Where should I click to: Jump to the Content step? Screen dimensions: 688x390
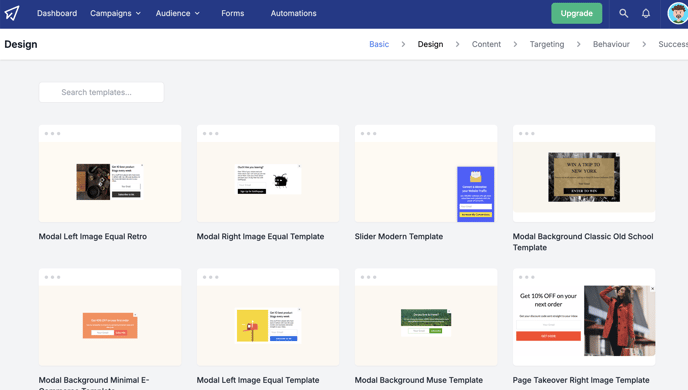pyautogui.click(x=486, y=44)
